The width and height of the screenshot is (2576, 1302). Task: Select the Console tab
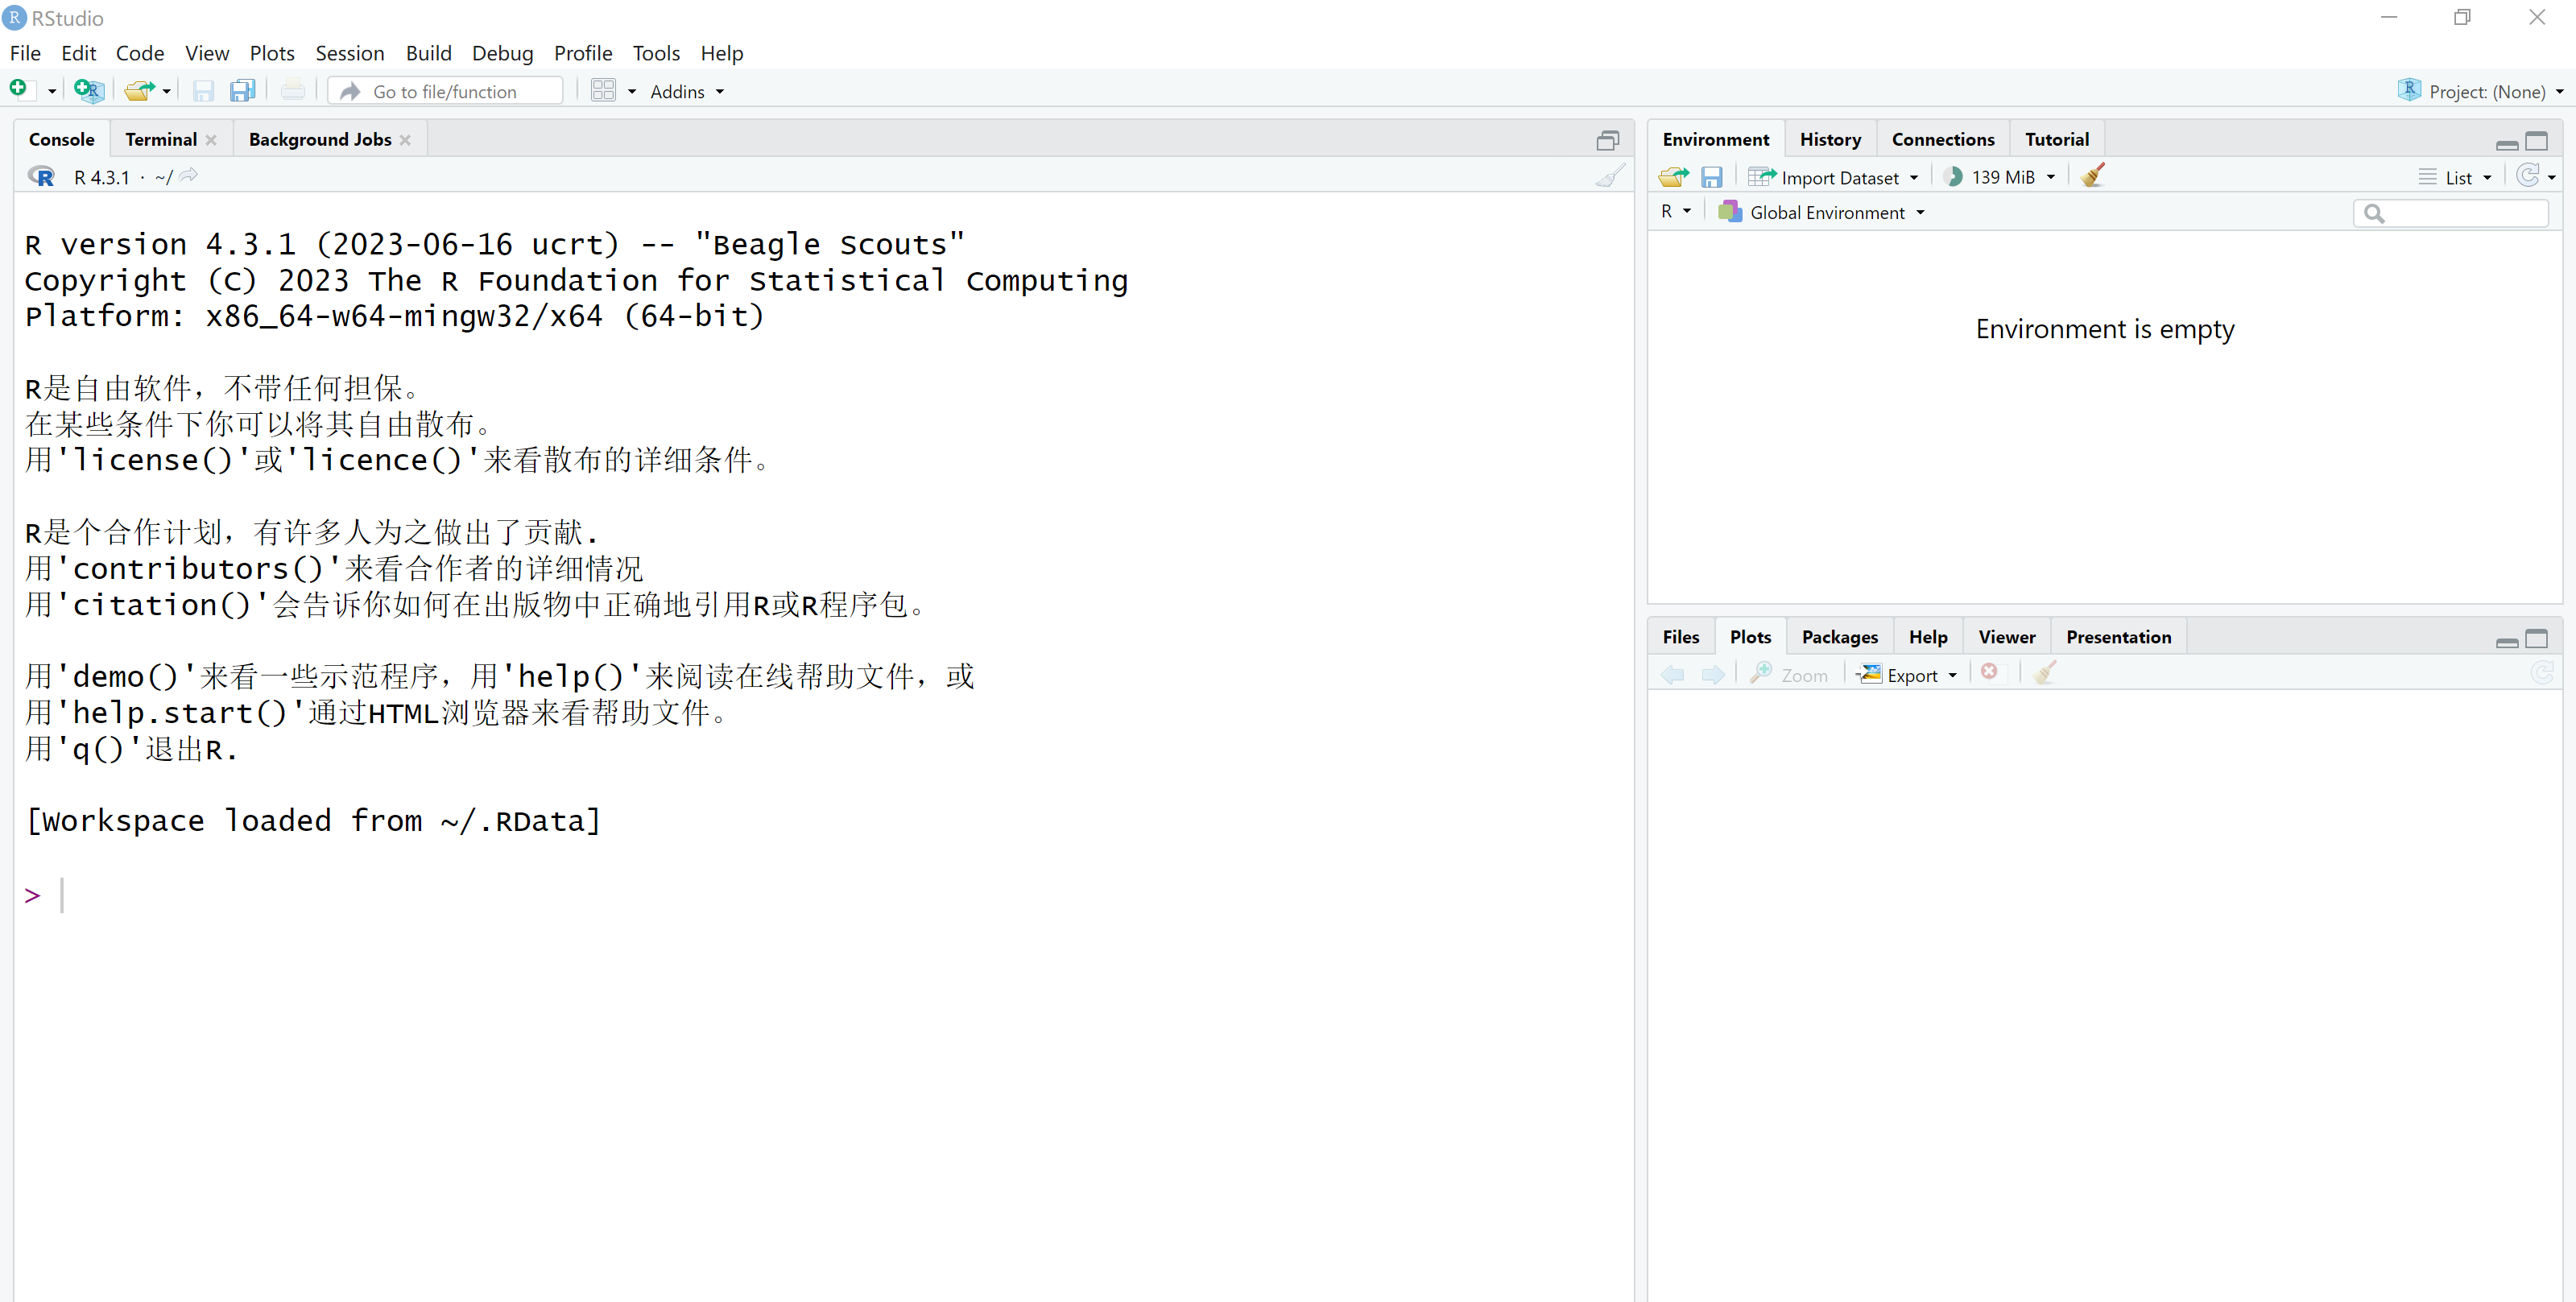point(62,139)
